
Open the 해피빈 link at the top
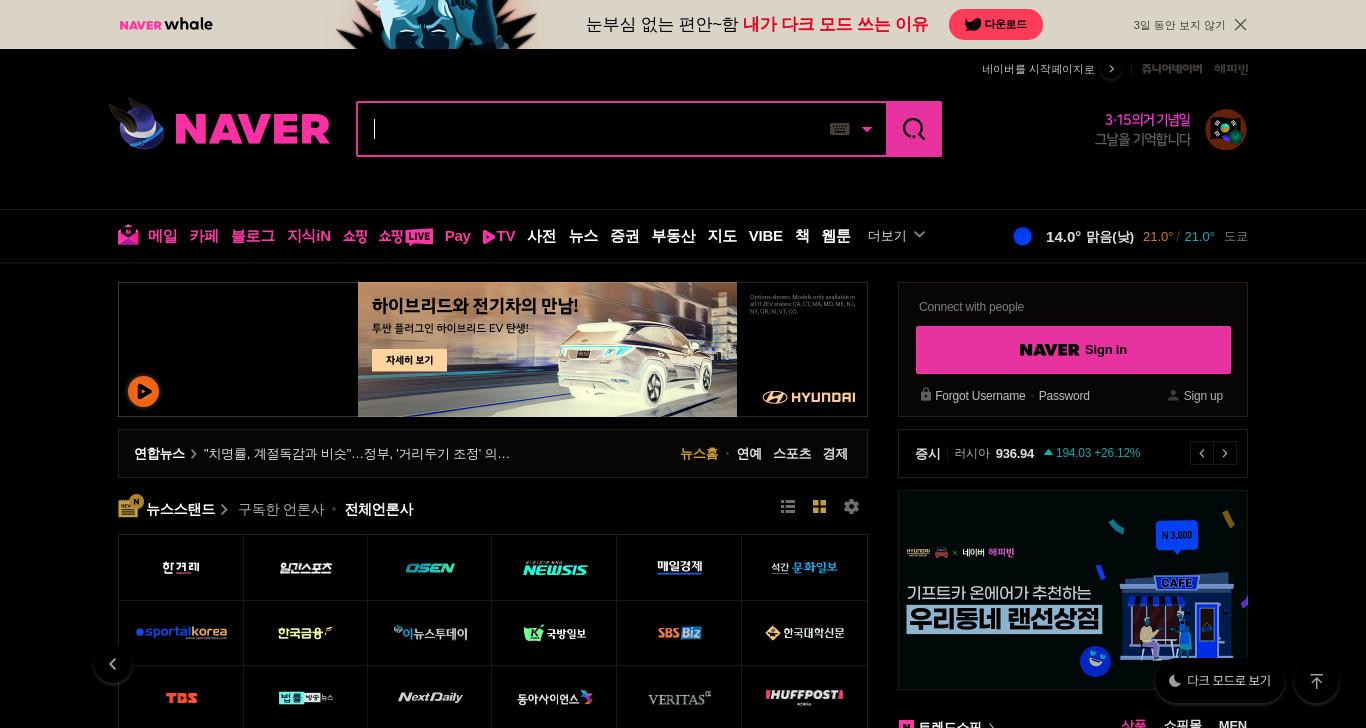coord(1231,69)
